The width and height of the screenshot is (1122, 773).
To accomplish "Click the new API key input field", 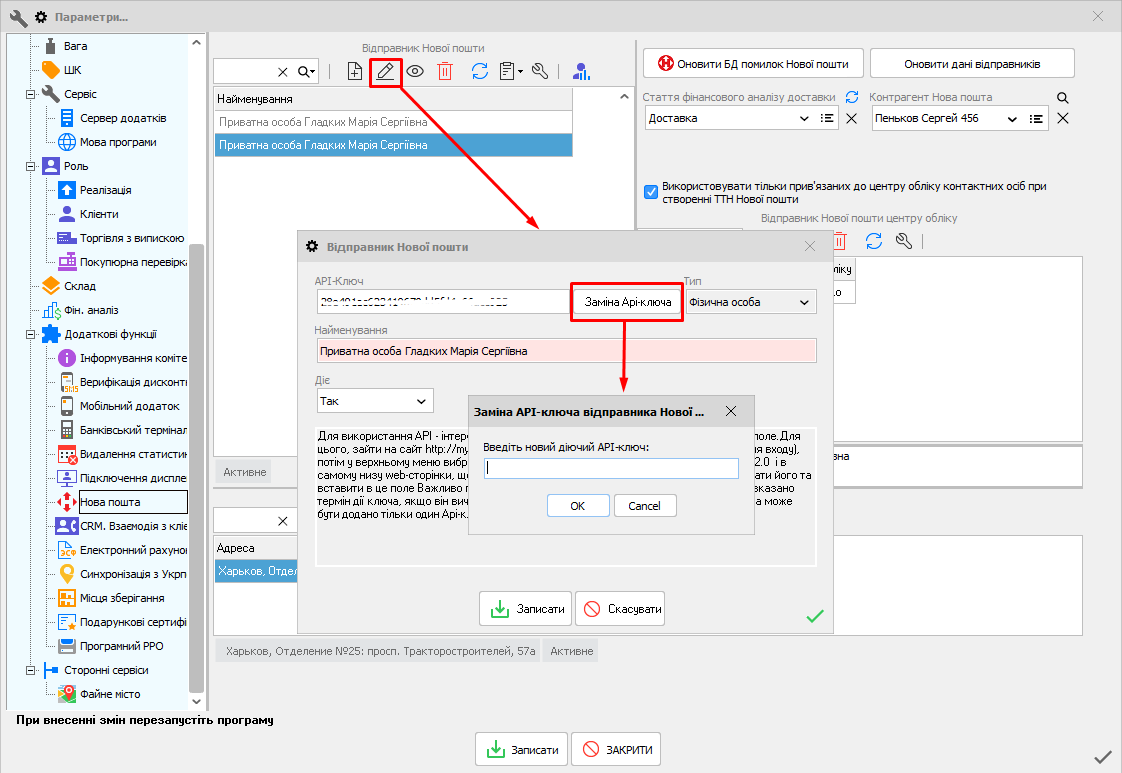I will click(611, 469).
